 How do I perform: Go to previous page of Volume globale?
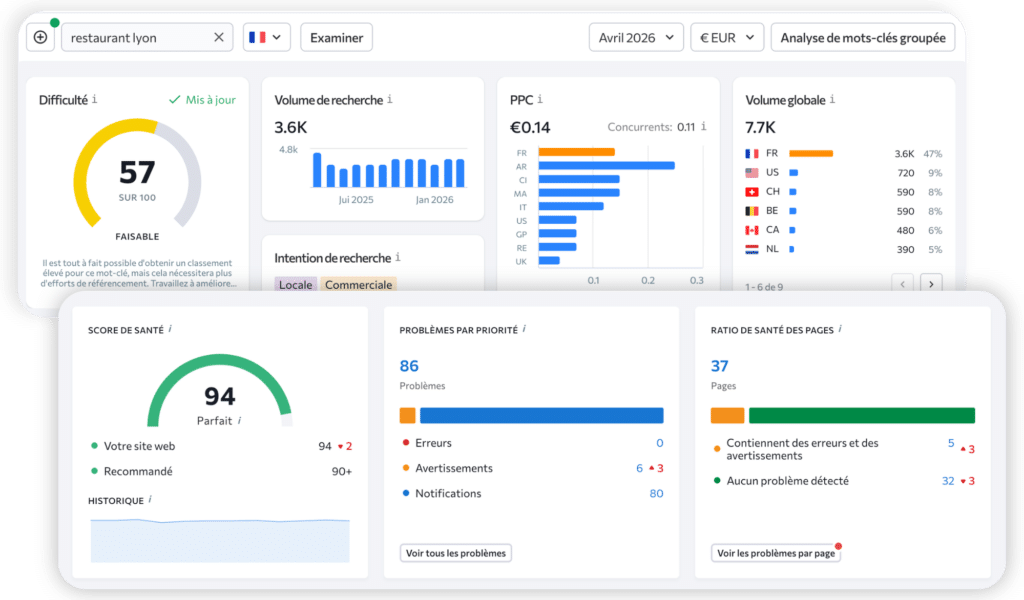(903, 284)
